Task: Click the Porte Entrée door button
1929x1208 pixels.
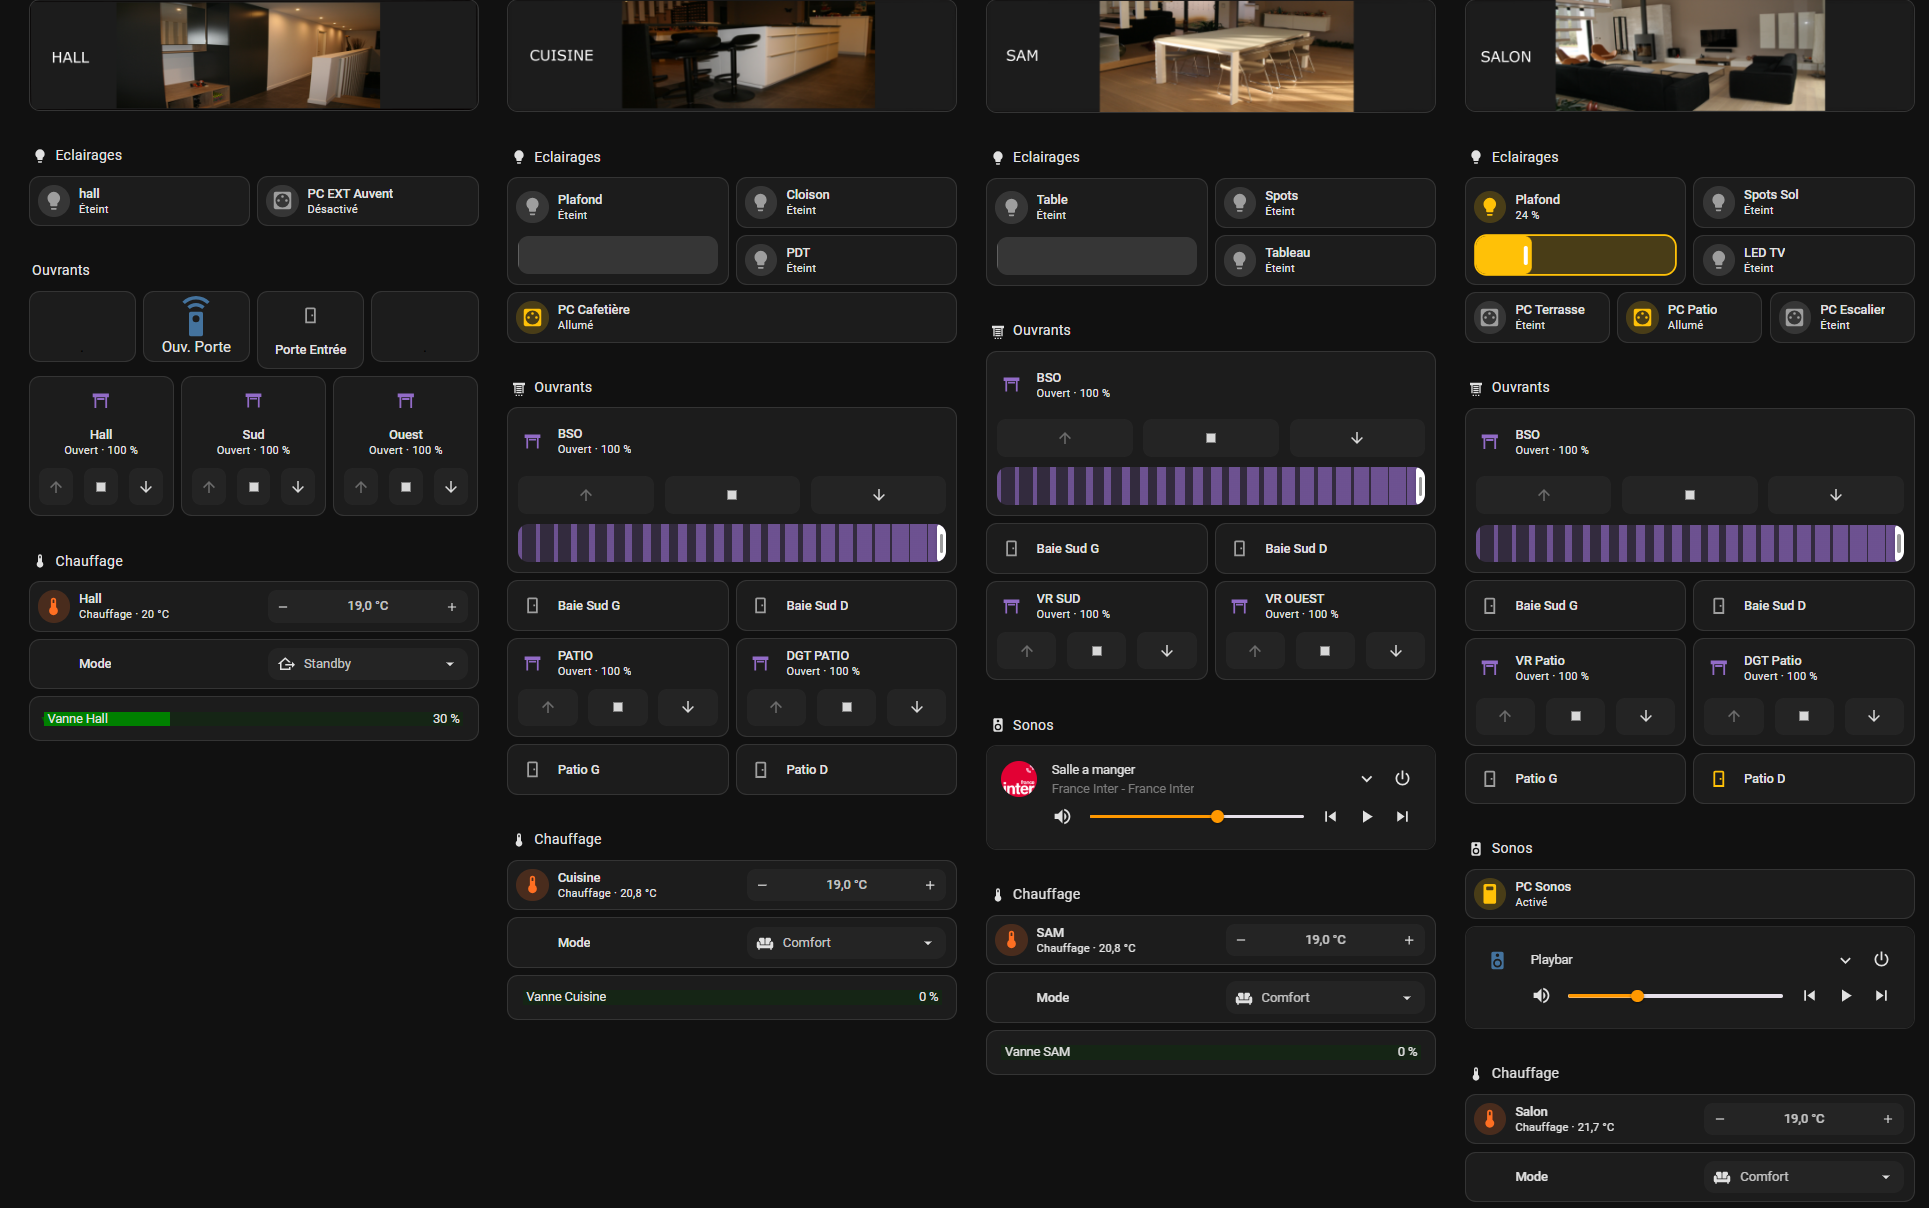Action: tap(310, 327)
